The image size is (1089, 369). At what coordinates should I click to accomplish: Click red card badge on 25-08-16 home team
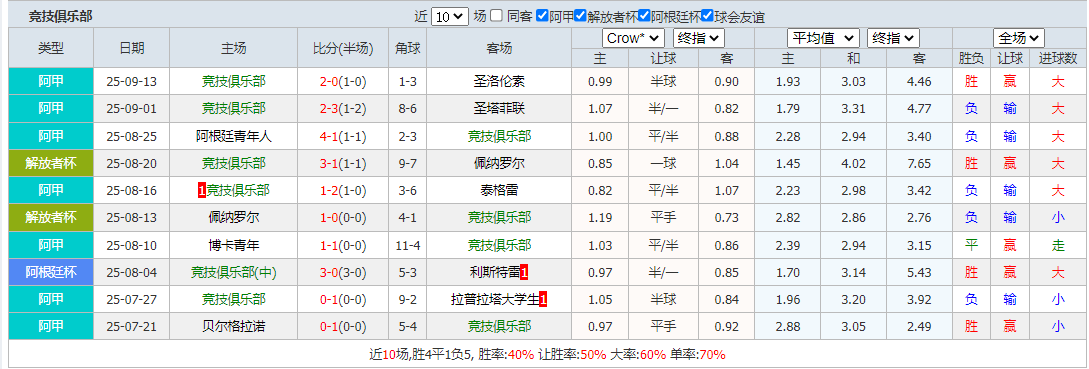pyautogui.click(x=202, y=190)
